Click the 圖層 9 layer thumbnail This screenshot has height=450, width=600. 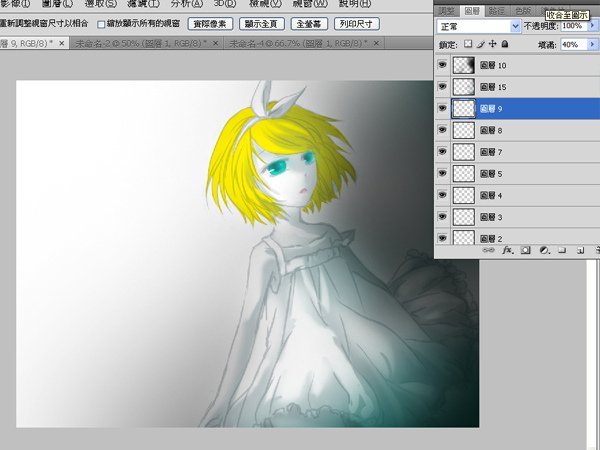coord(463,109)
